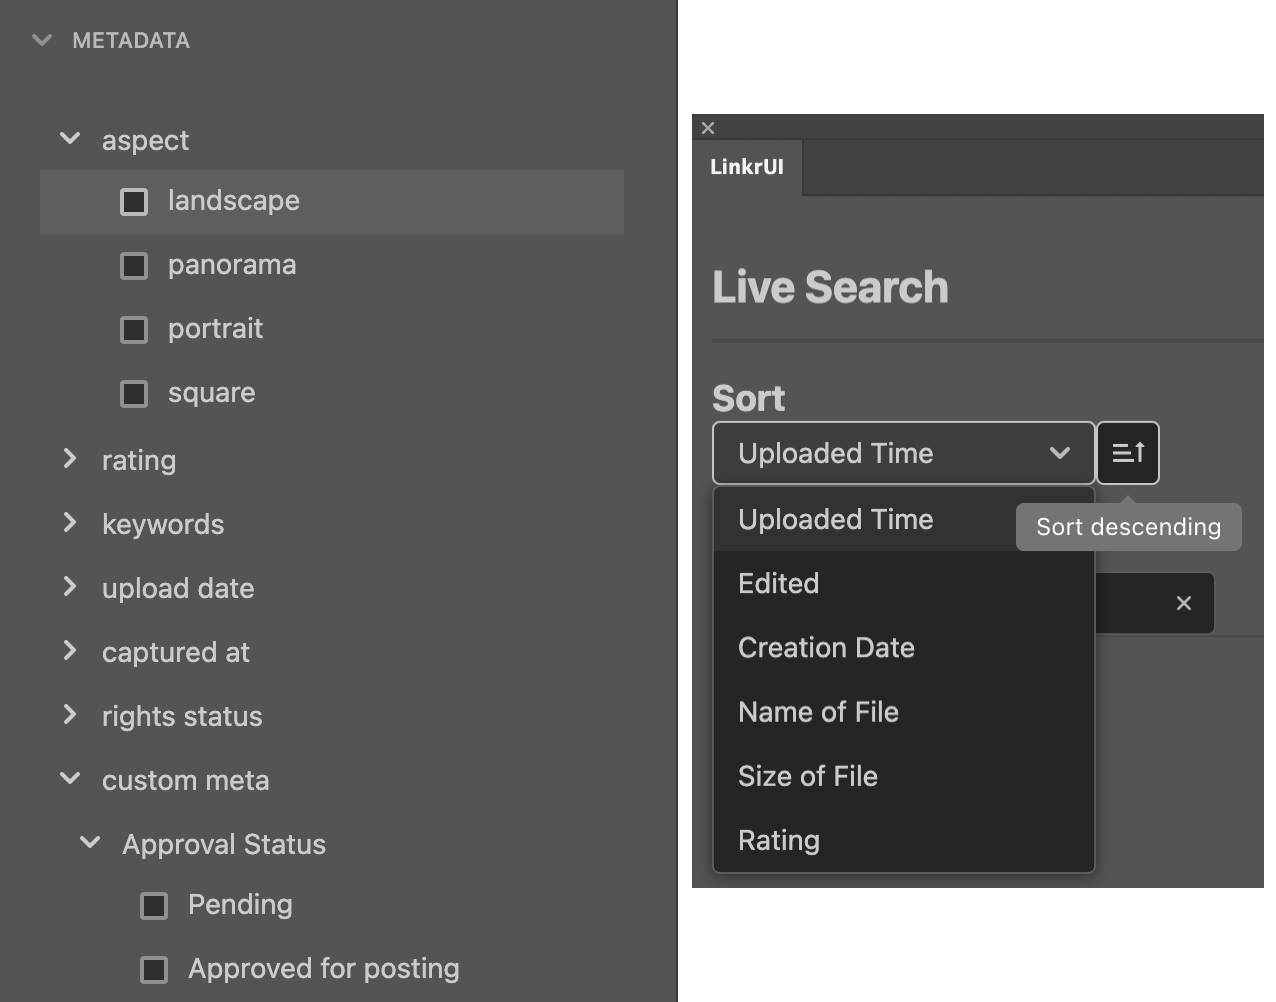1276x1002 pixels.
Task: Expand the rating group
Action: (70, 459)
